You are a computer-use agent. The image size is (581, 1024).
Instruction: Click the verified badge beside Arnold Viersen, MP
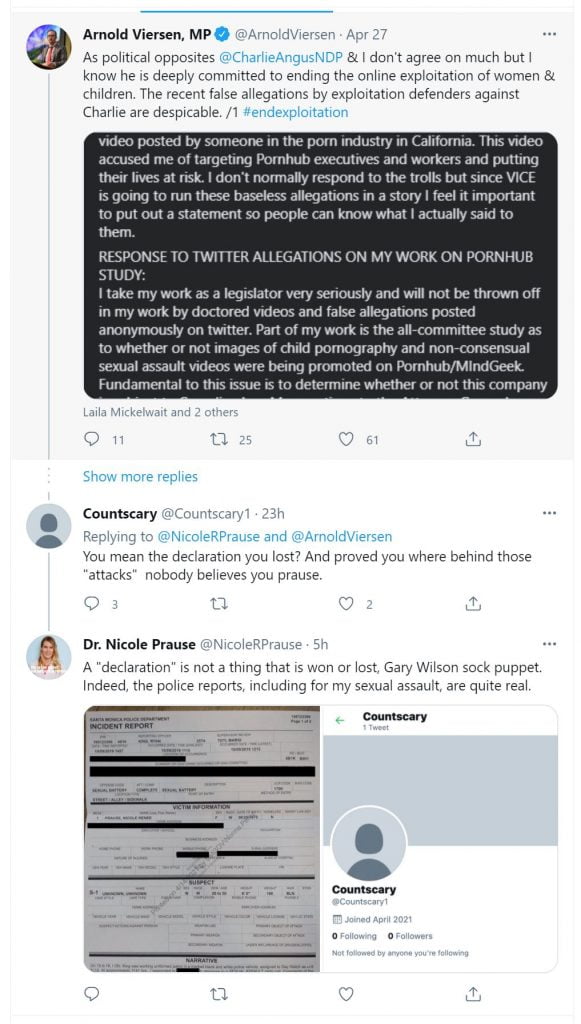[221, 34]
